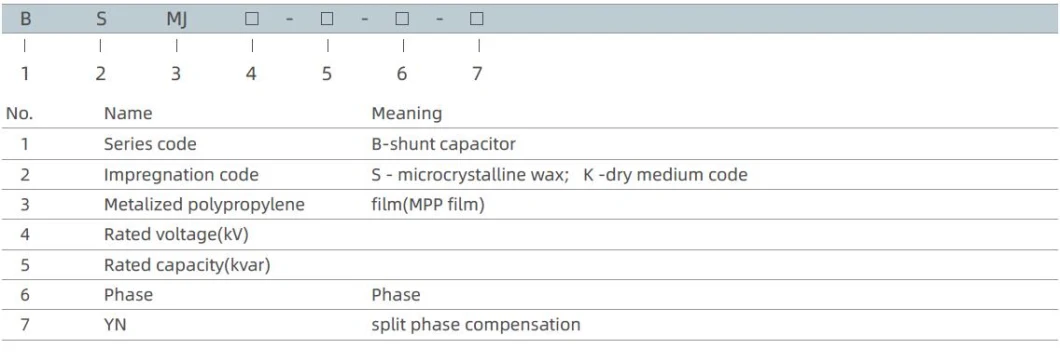The height and width of the screenshot is (362, 1060).
Task: Click position number 4 under the header
Action: pos(251,74)
